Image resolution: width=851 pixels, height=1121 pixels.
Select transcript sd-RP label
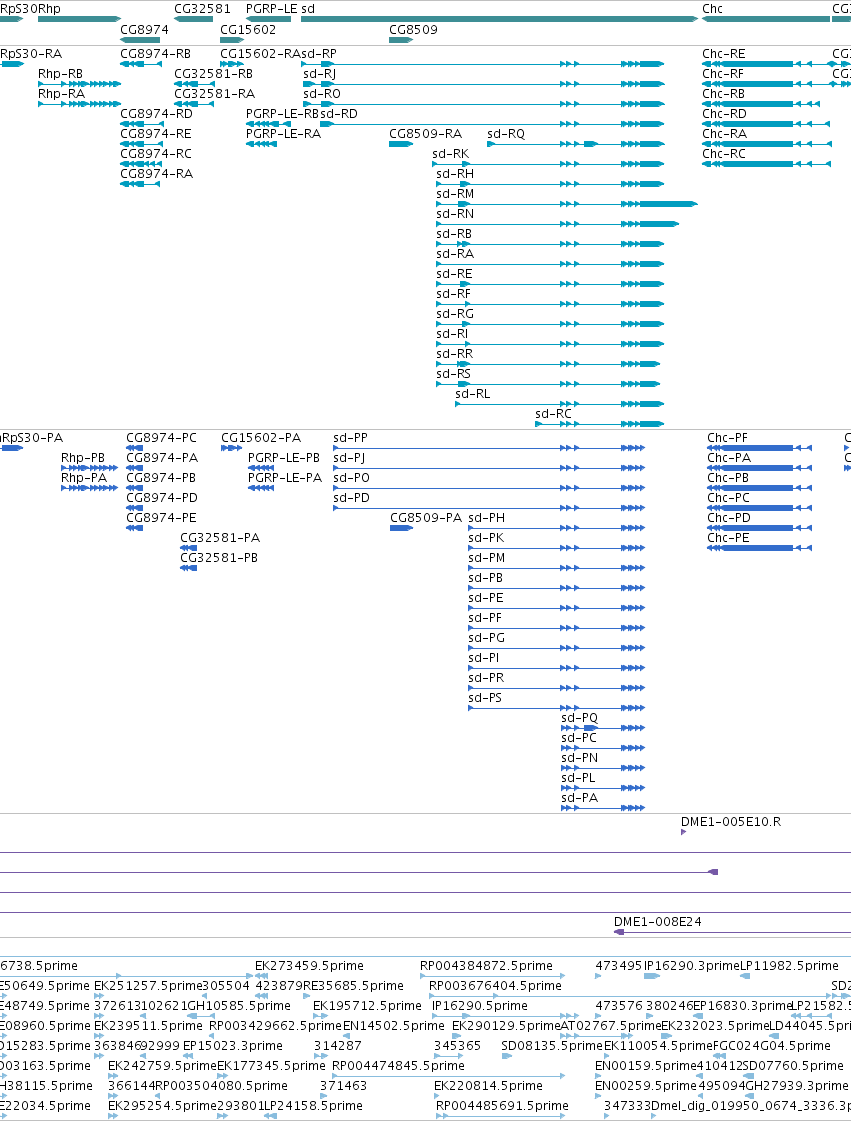pos(319,54)
